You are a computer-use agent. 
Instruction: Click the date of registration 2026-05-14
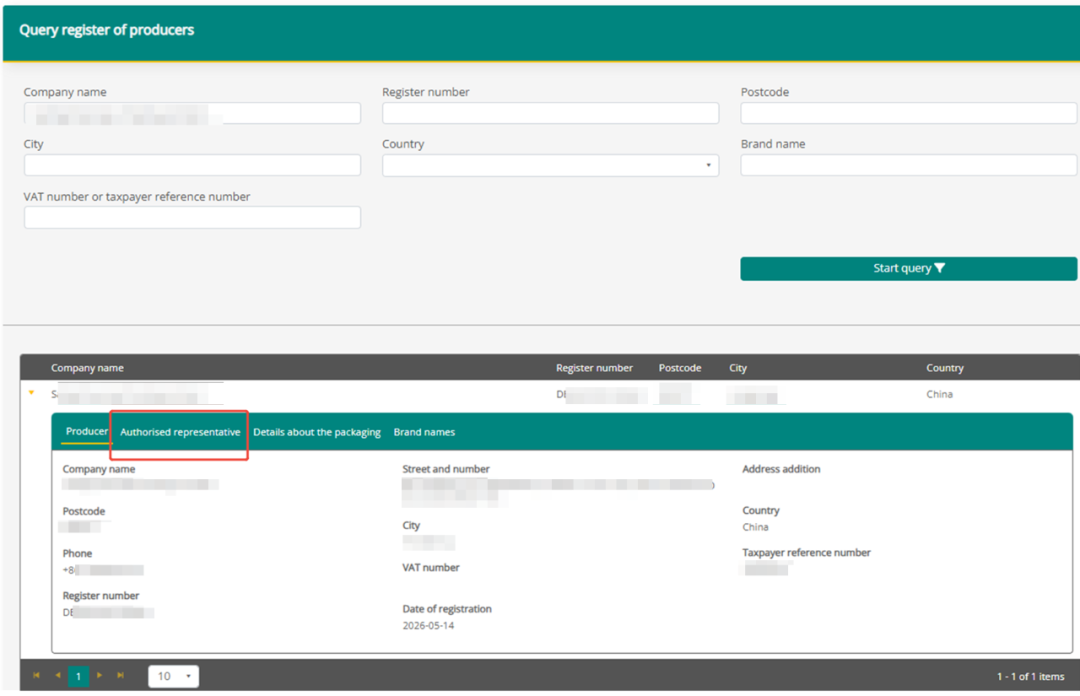coord(428,626)
